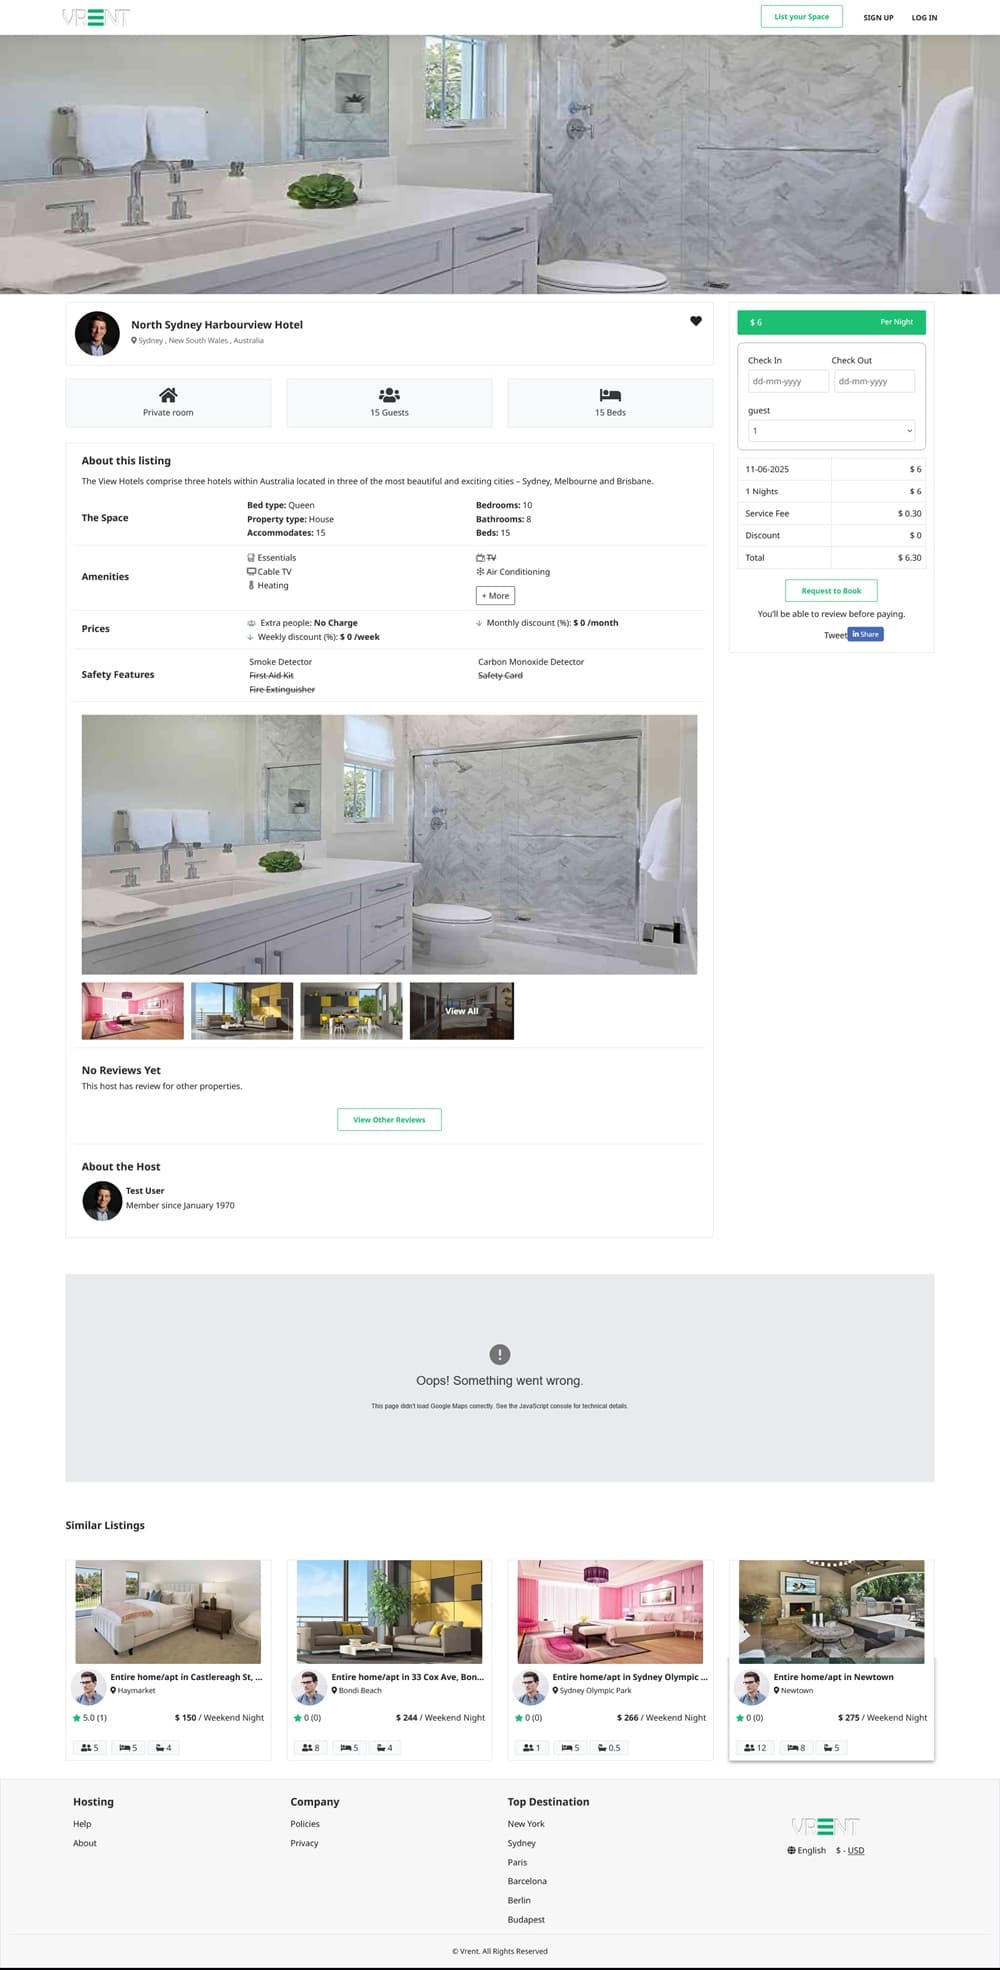Click the Private room house icon
Screen dimensions: 1000x1970
pos(168,395)
